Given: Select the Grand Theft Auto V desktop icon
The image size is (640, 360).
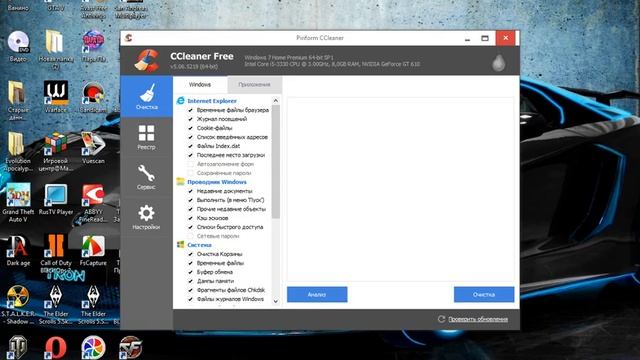Looking at the screenshot, I should (x=18, y=202).
